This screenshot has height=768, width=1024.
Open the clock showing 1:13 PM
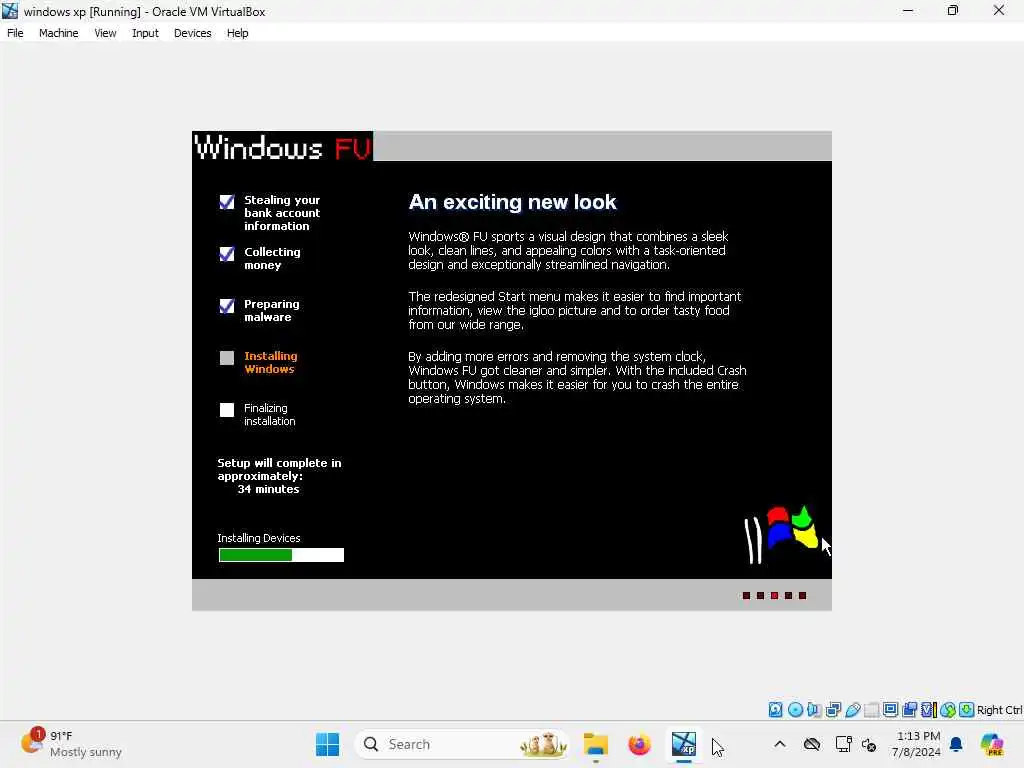[916, 744]
